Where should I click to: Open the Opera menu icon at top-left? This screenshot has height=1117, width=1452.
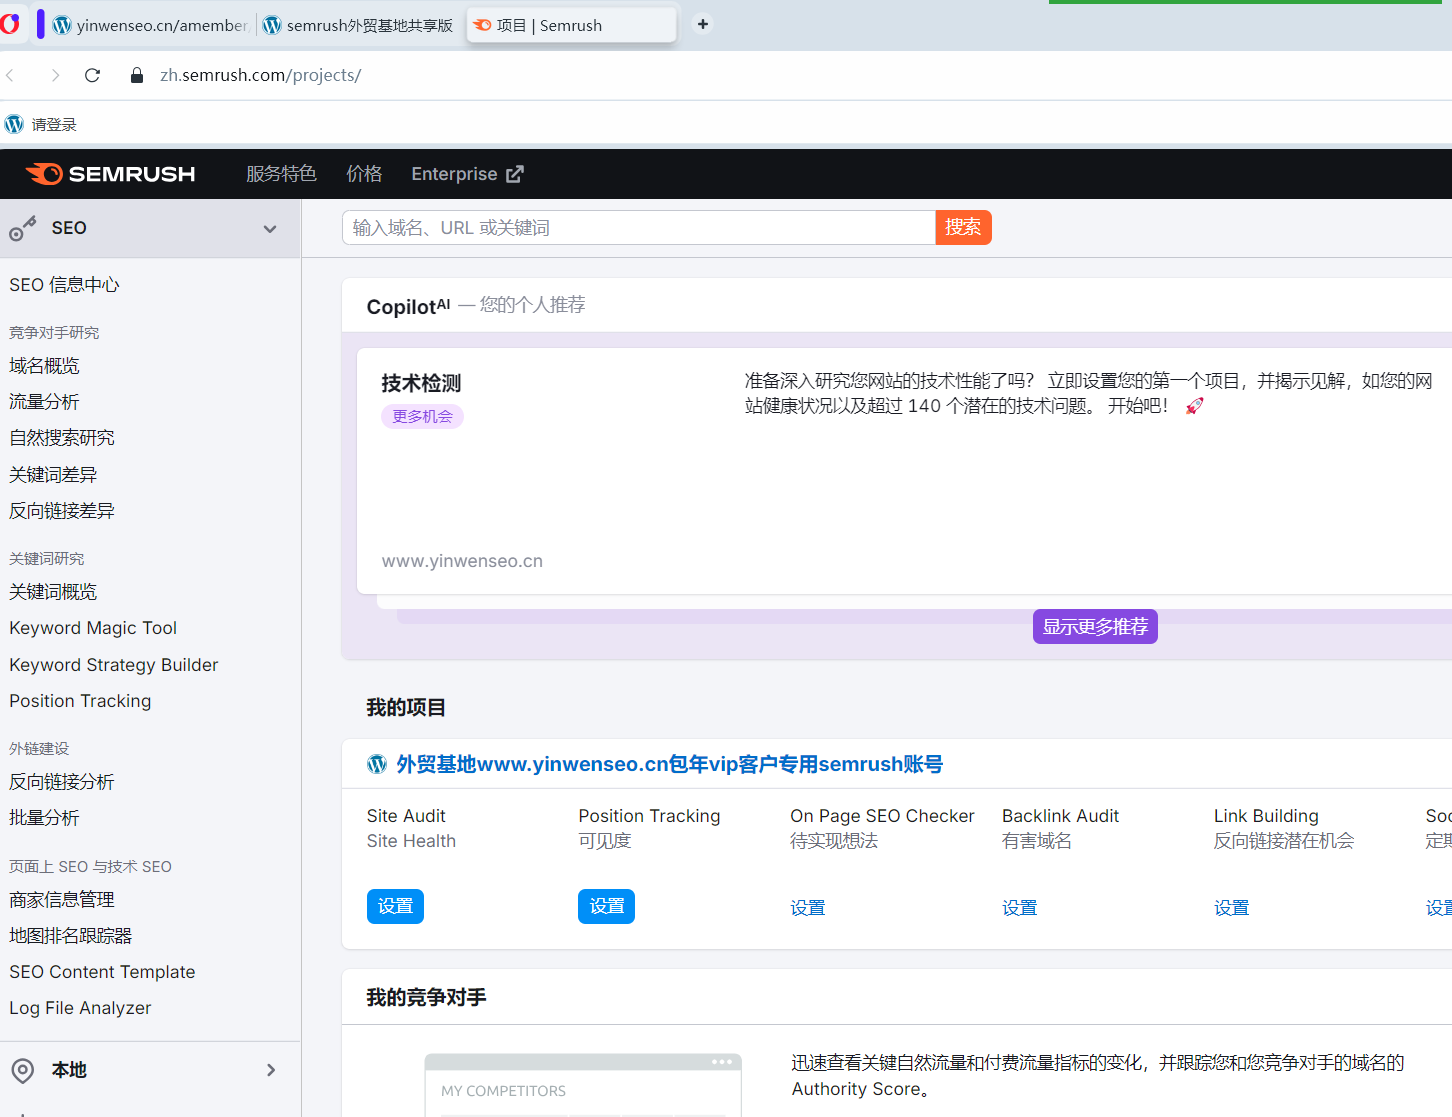pos(12,24)
